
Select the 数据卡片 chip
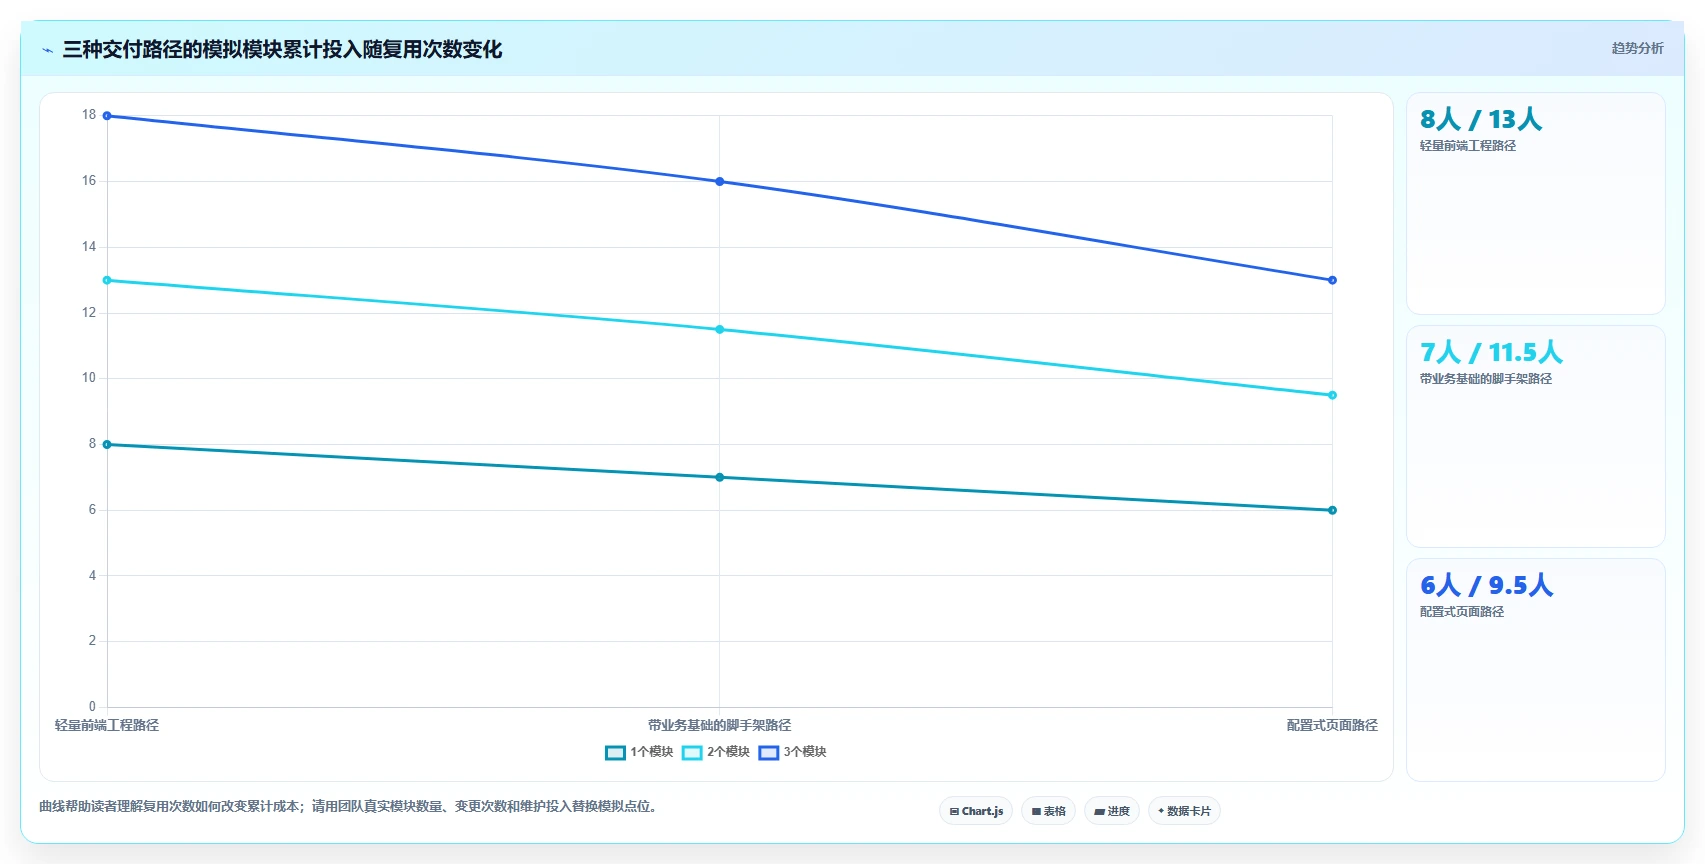pyautogui.click(x=1184, y=811)
